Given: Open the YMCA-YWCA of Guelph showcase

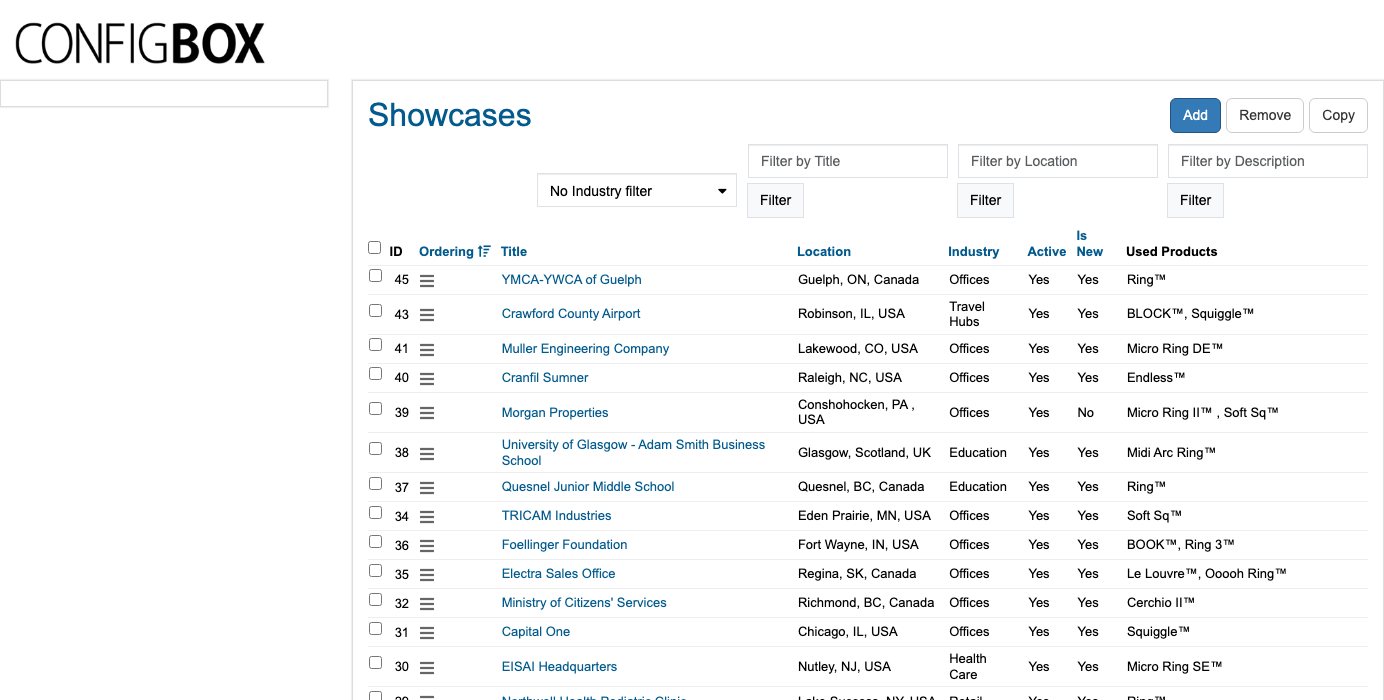Looking at the screenshot, I should point(572,280).
